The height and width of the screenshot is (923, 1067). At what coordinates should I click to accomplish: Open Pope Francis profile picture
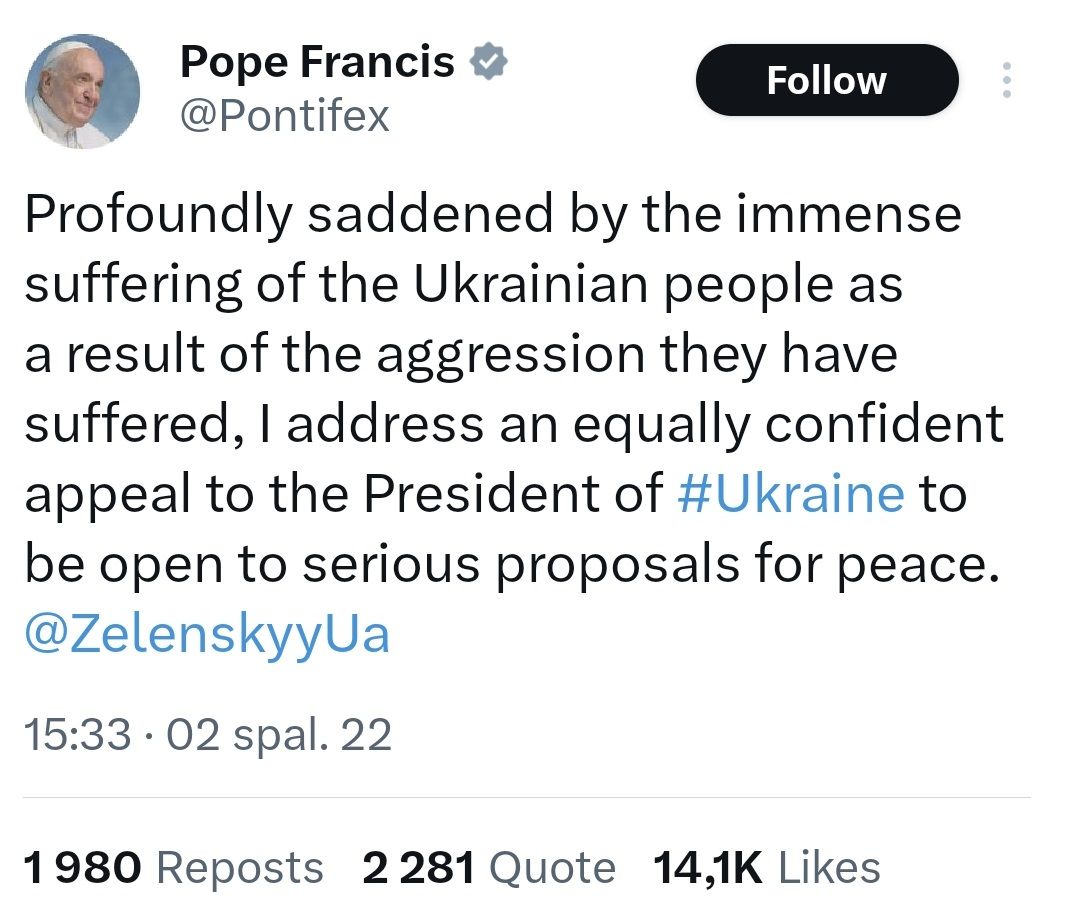pyautogui.click(x=81, y=92)
